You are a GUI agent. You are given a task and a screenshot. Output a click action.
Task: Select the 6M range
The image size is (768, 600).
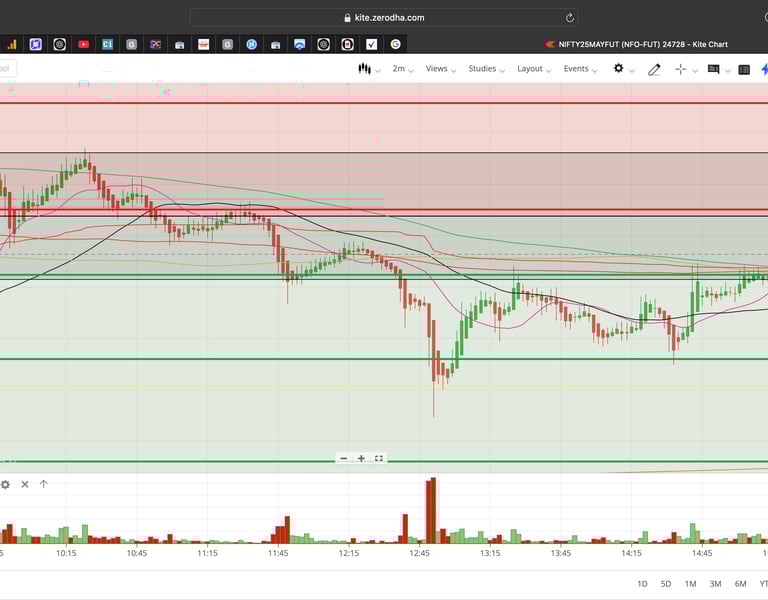coord(741,584)
